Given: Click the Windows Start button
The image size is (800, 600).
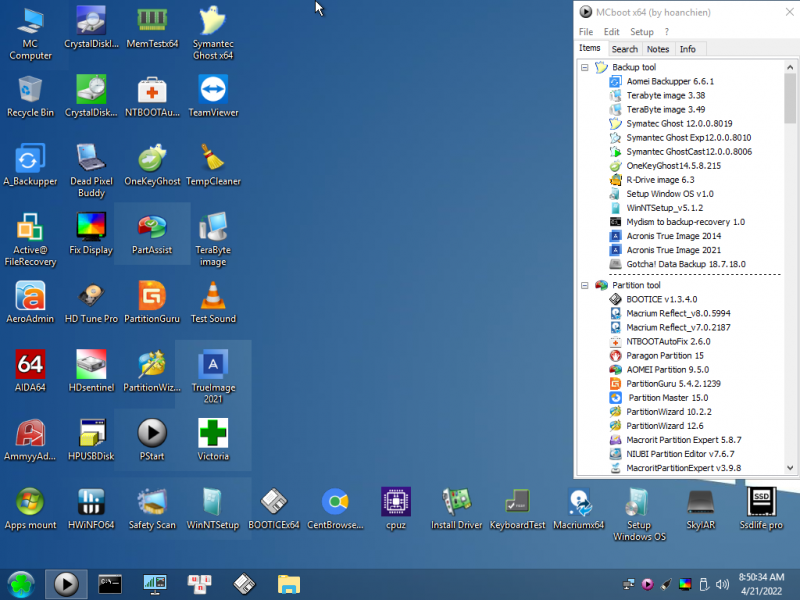Looking at the screenshot, I should [x=20, y=583].
